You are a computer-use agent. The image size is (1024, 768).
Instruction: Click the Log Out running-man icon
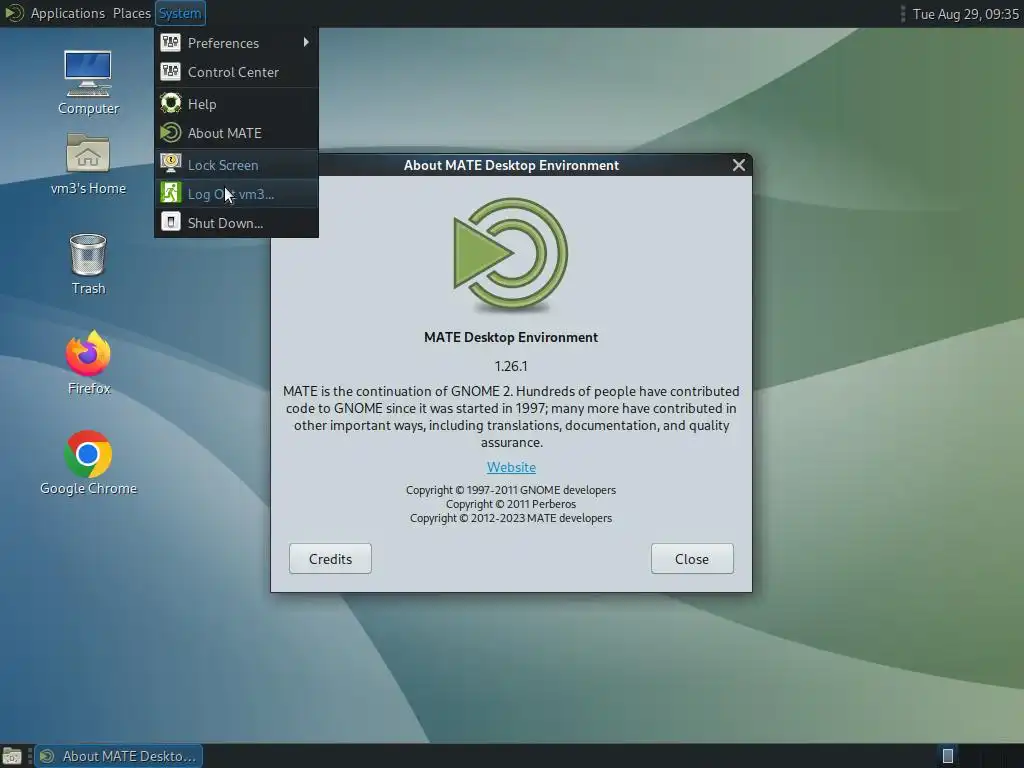170,193
